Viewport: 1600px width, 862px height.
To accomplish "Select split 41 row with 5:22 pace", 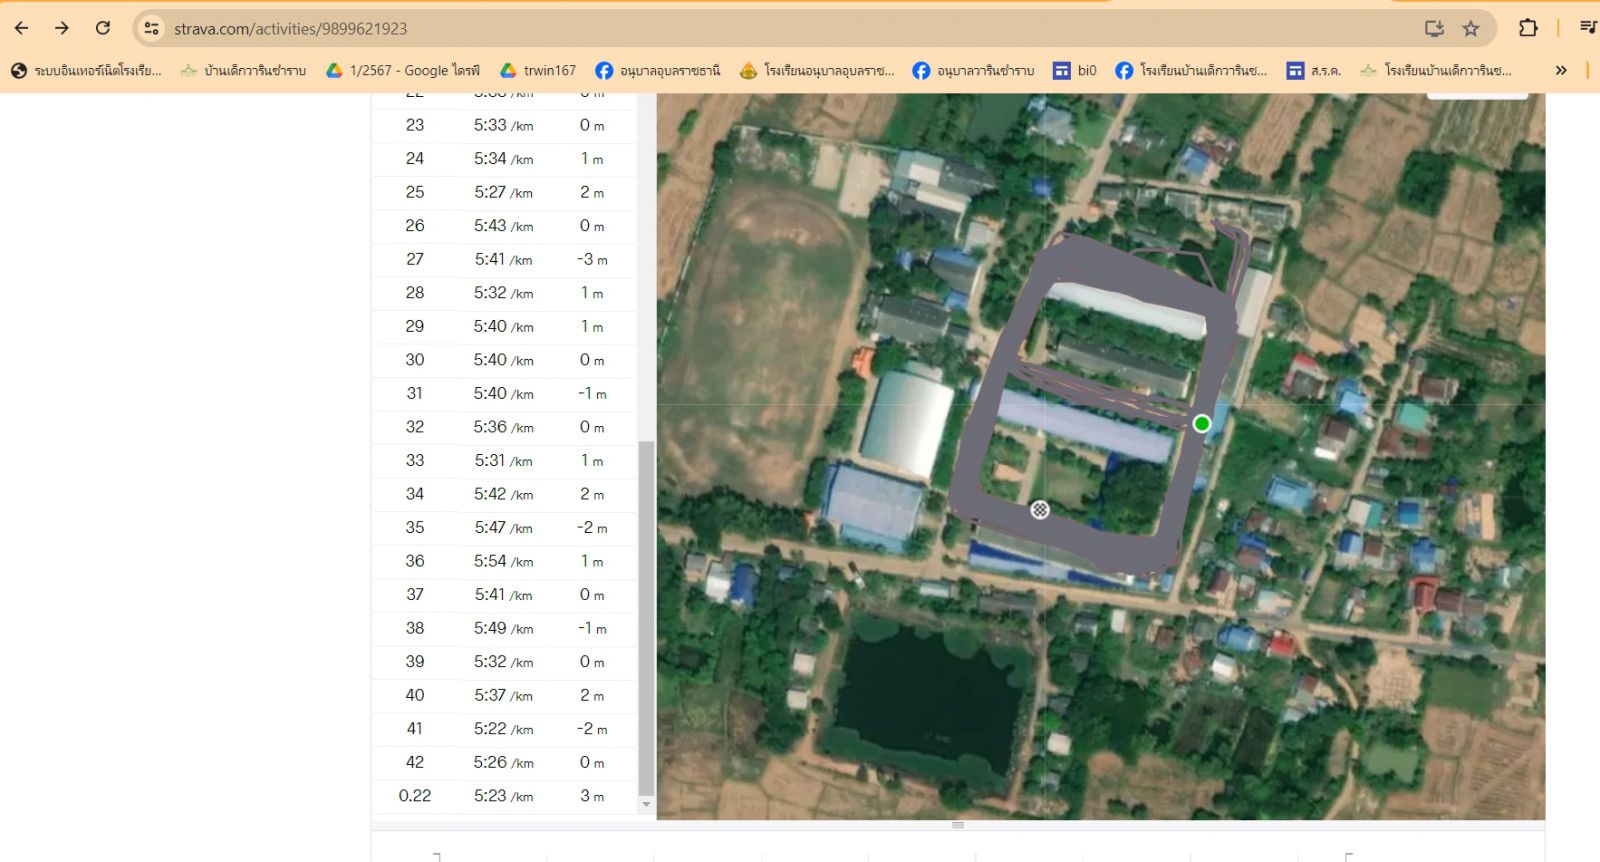I will [x=503, y=729].
